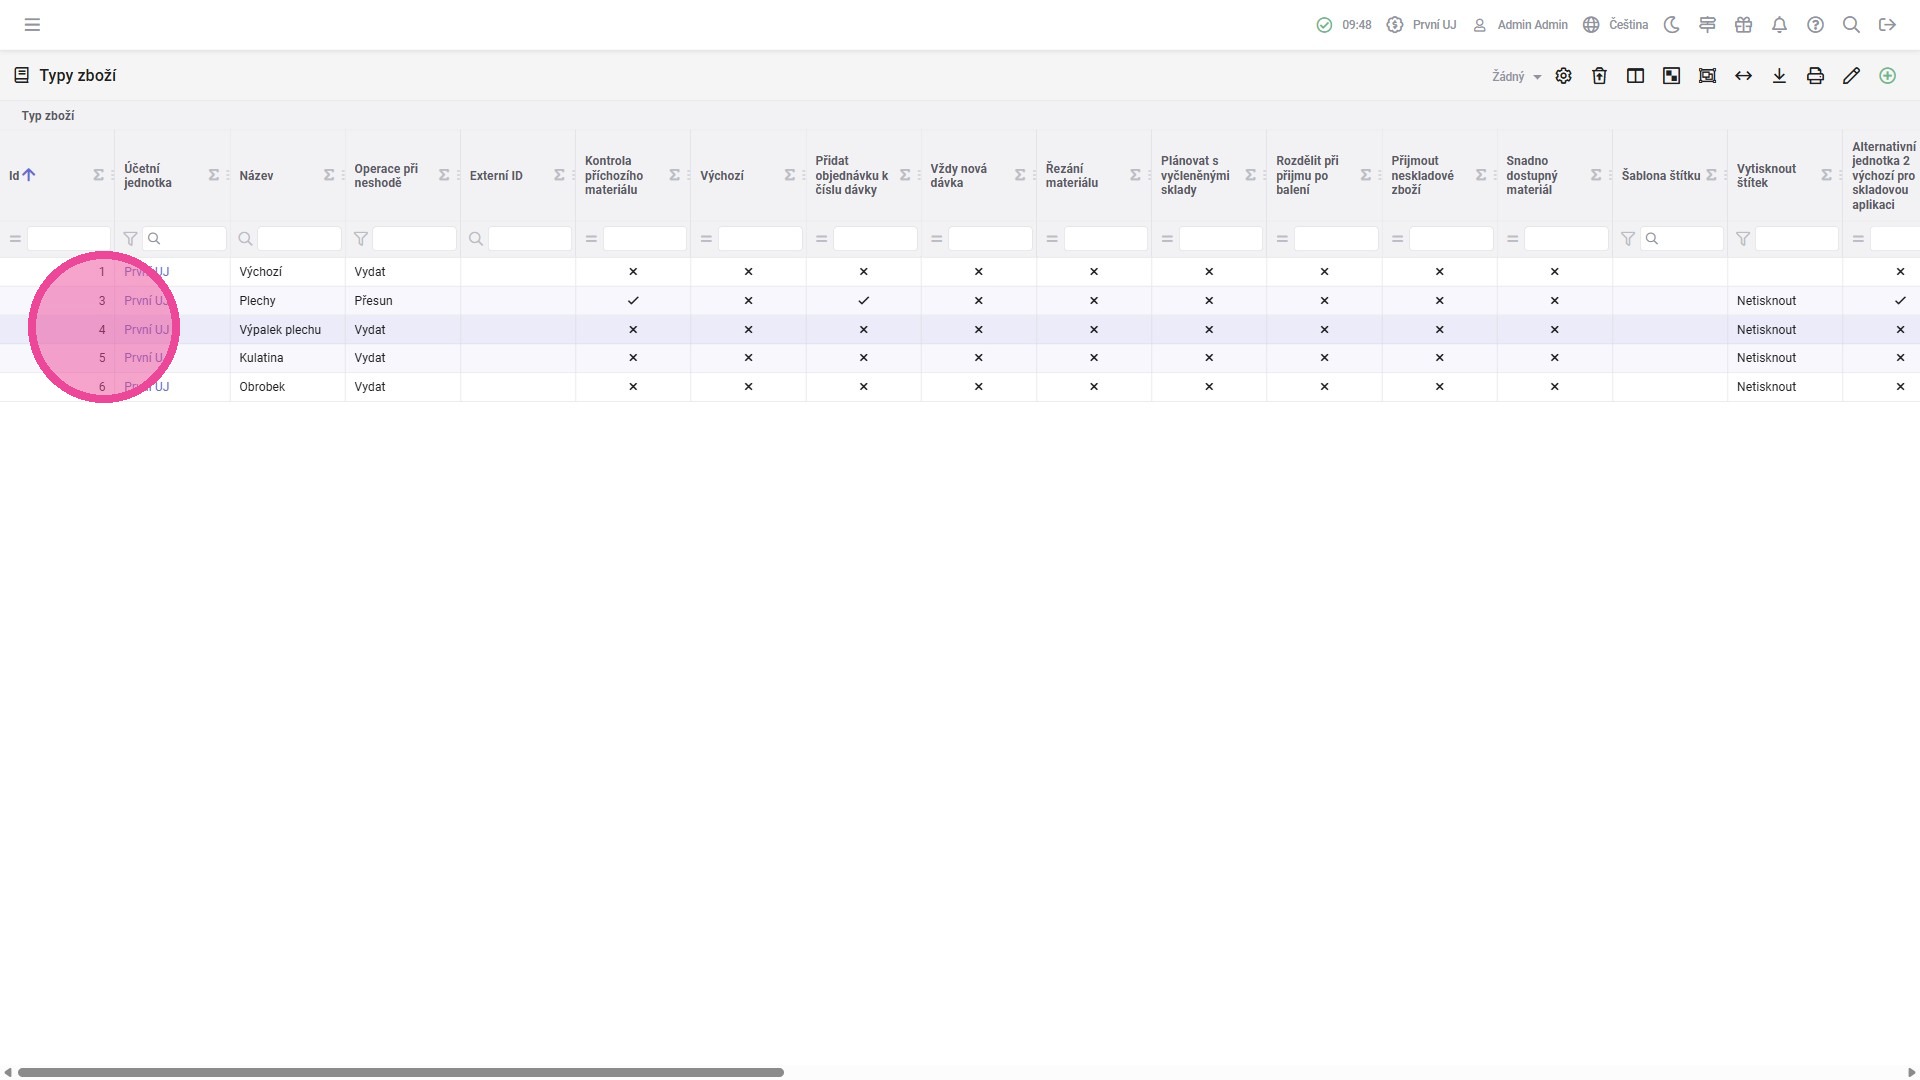Toggle dark mode moon icon
The image size is (1920, 1080).
[x=1671, y=25]
